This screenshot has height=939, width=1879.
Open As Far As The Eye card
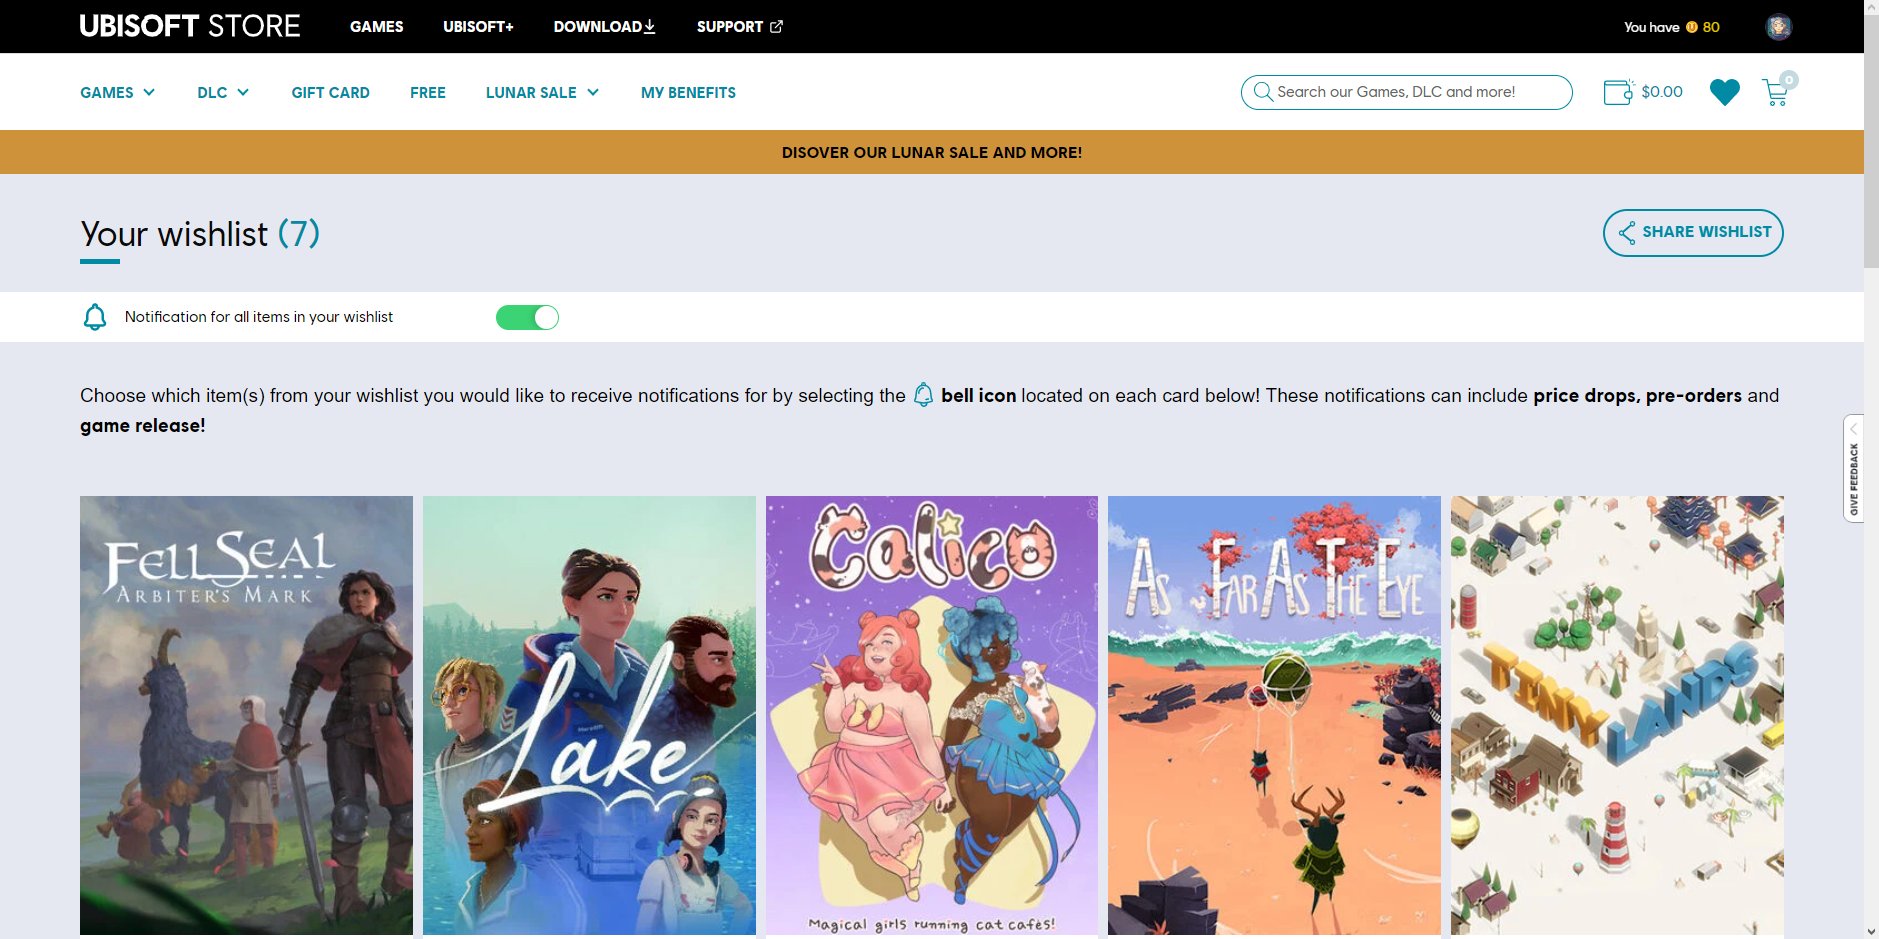click(x=1274, y=715)
